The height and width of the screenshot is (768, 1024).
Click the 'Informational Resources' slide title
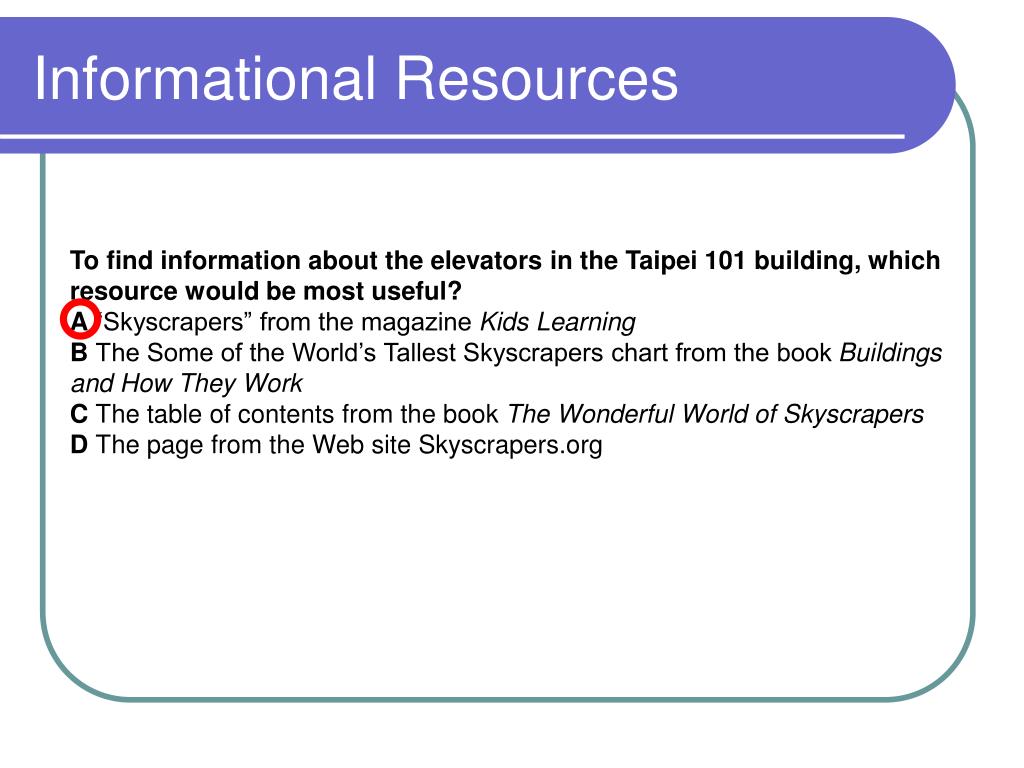point(356,78)
